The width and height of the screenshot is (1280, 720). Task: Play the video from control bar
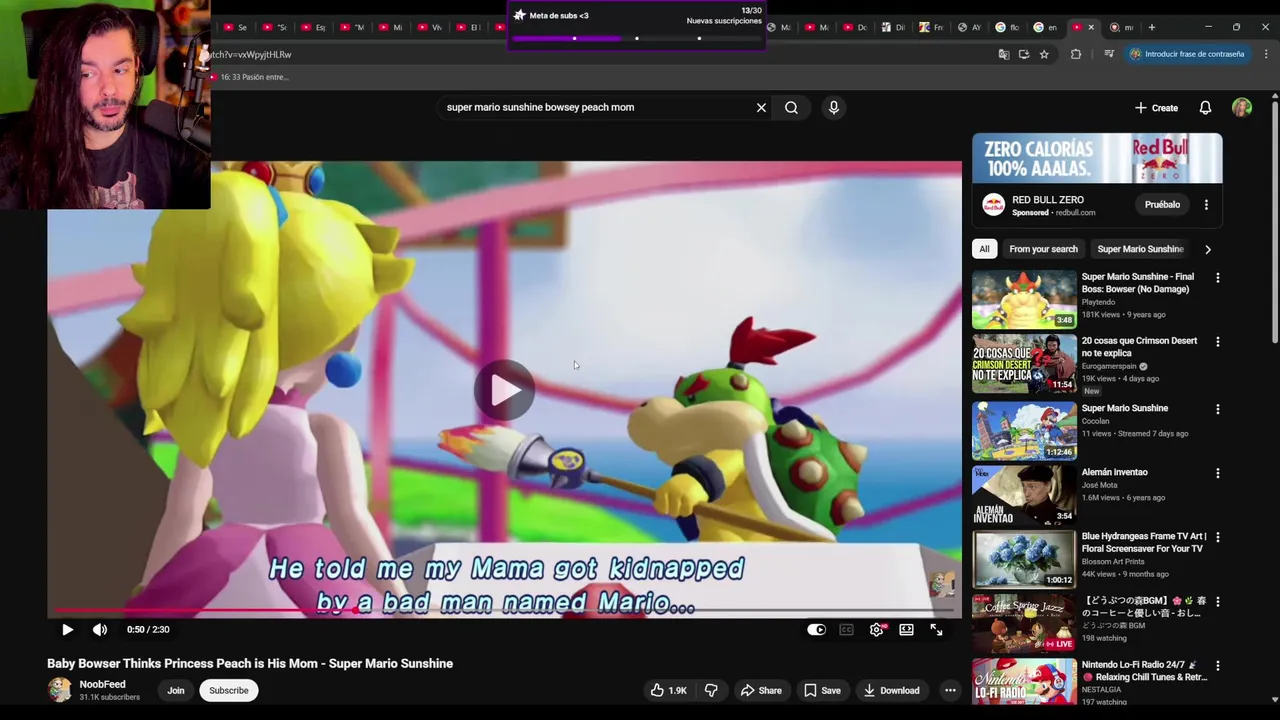(x=67, y=630)
